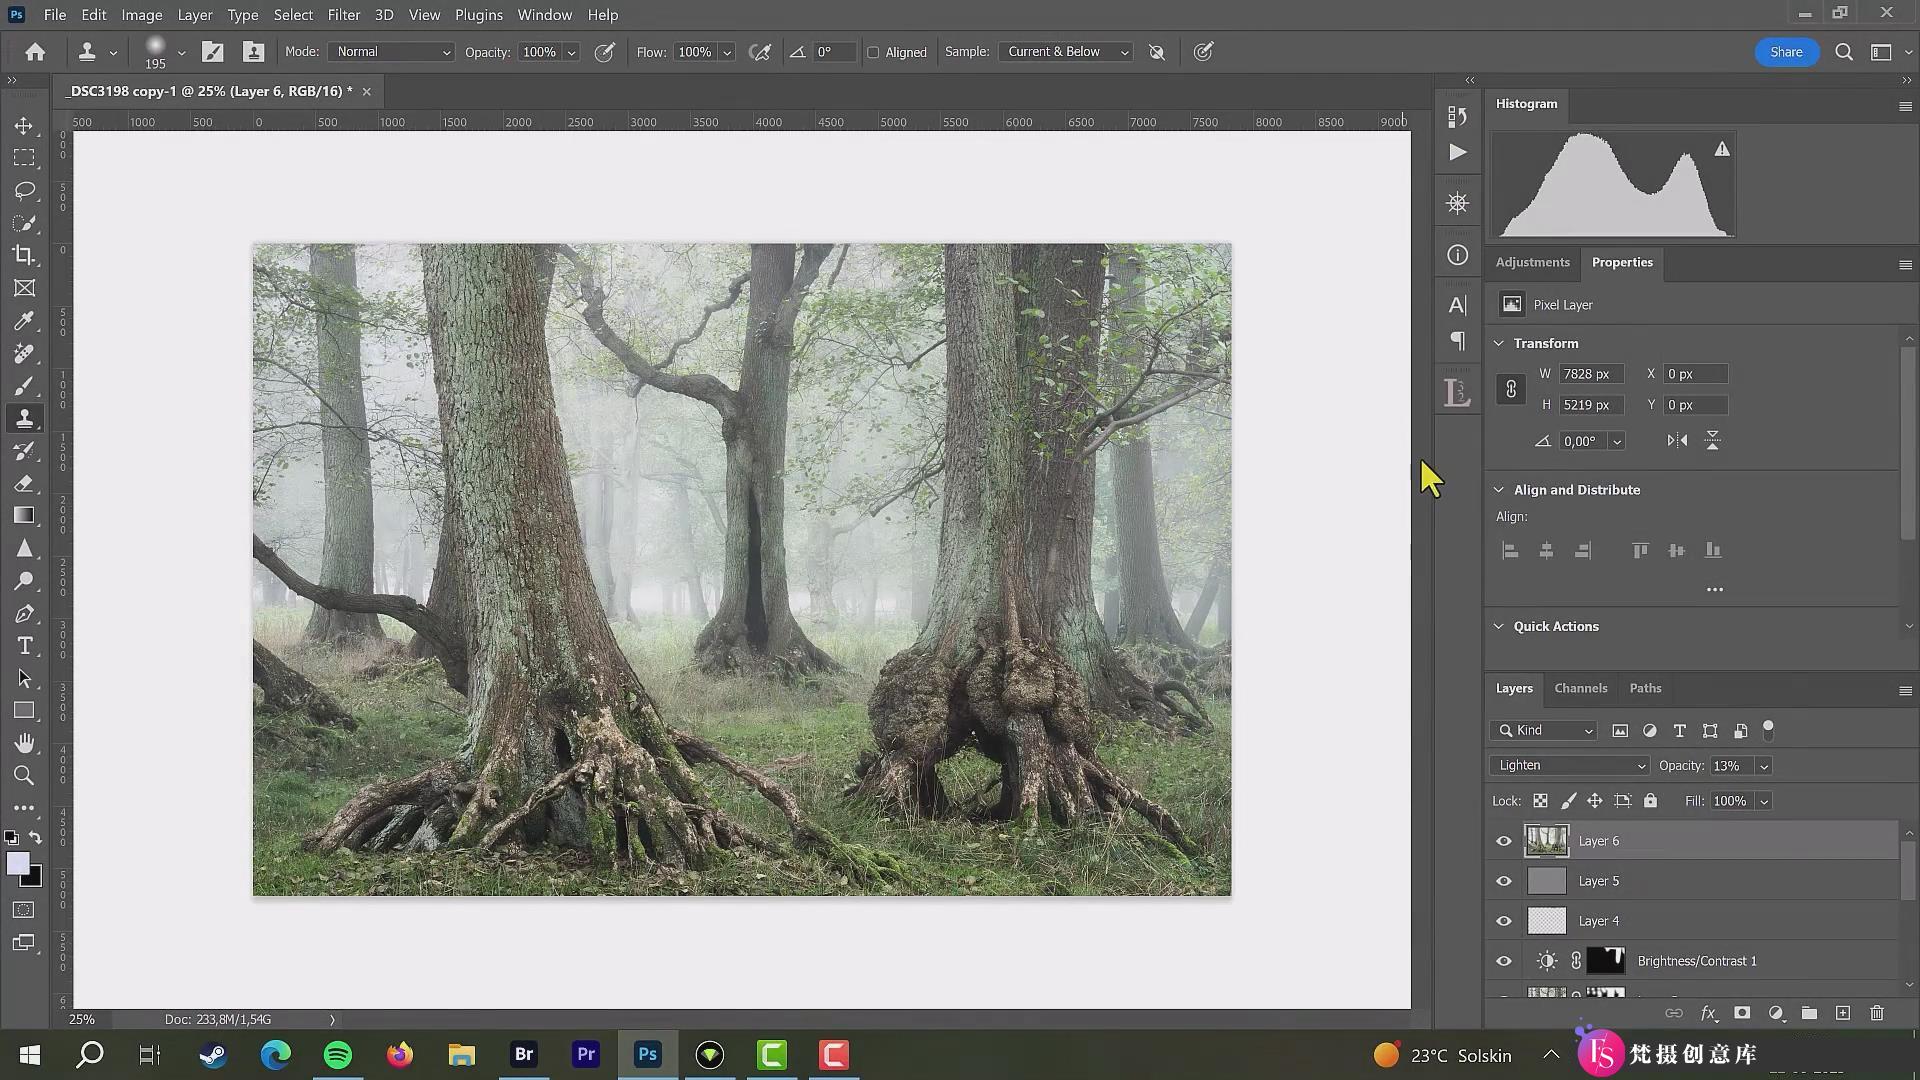
Task: Select the Eraser tool
Action: (24, 483)
